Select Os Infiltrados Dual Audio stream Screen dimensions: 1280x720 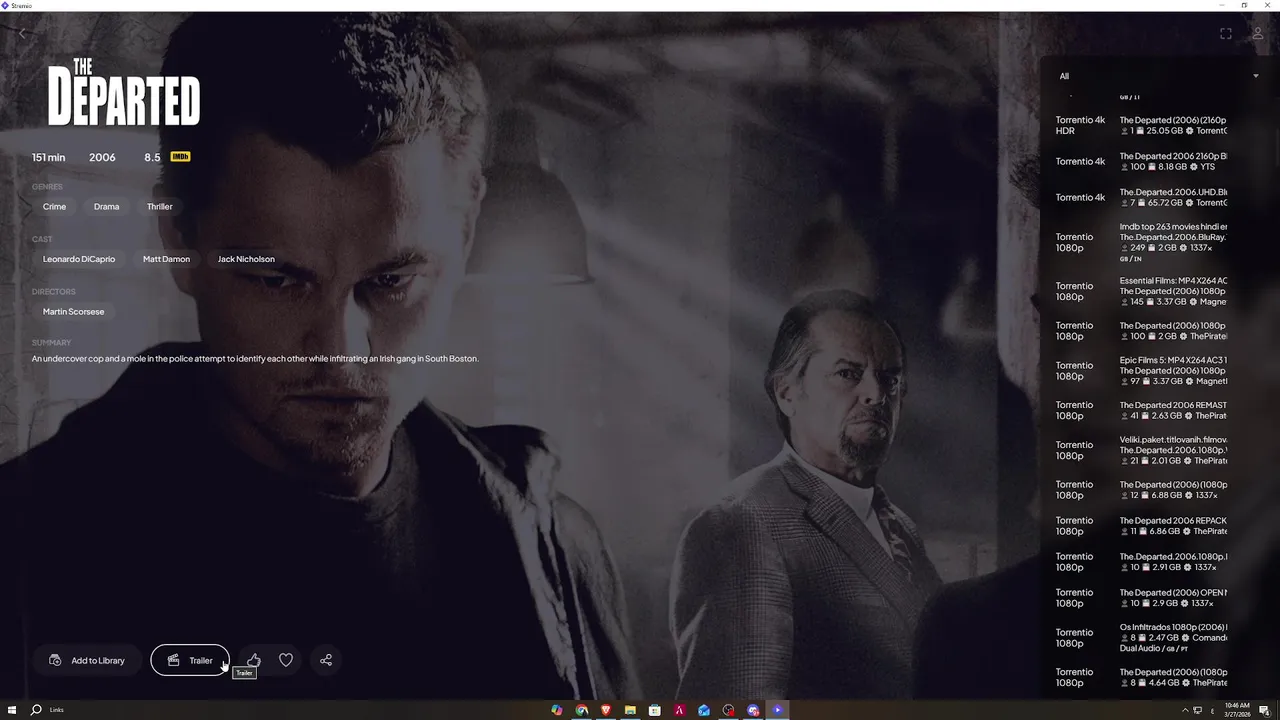(x=1142, y=637)
